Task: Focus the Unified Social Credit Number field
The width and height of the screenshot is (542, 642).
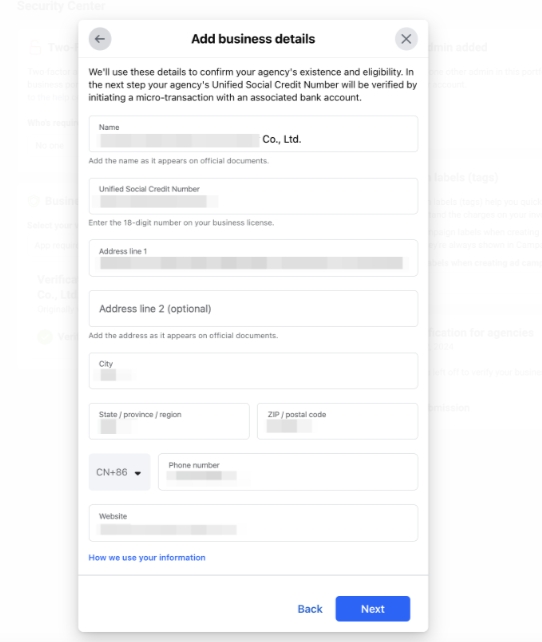Action: click(x=253, y=196)
